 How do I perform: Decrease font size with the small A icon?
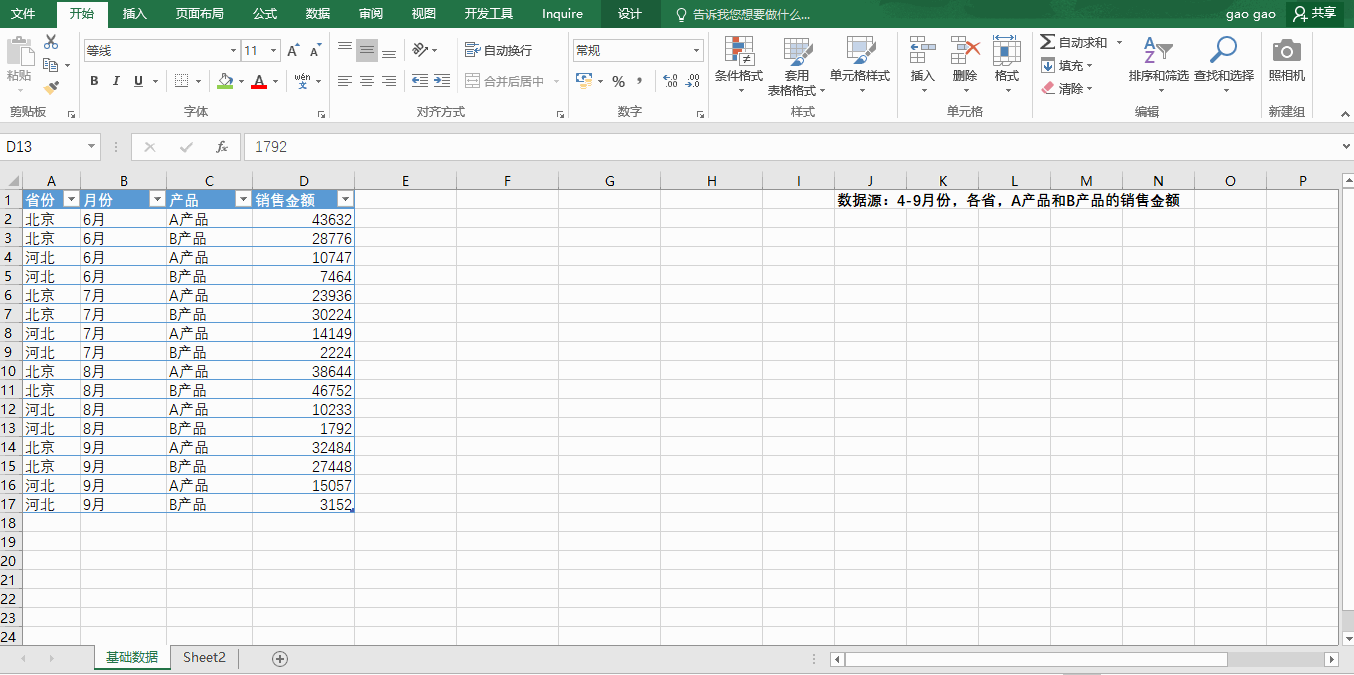coord(315,50)
